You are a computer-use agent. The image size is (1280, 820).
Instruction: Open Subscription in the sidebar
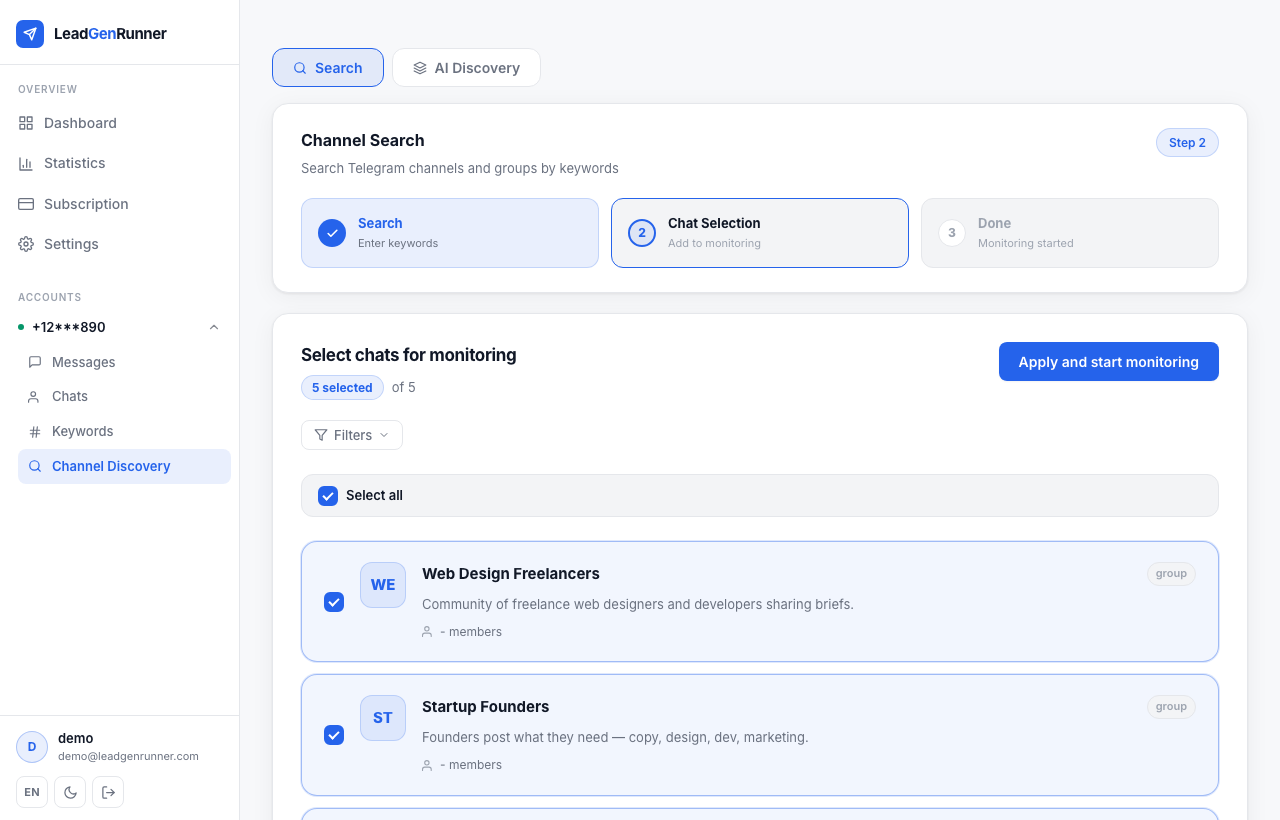pyautogui.click(x=120, y=204)
